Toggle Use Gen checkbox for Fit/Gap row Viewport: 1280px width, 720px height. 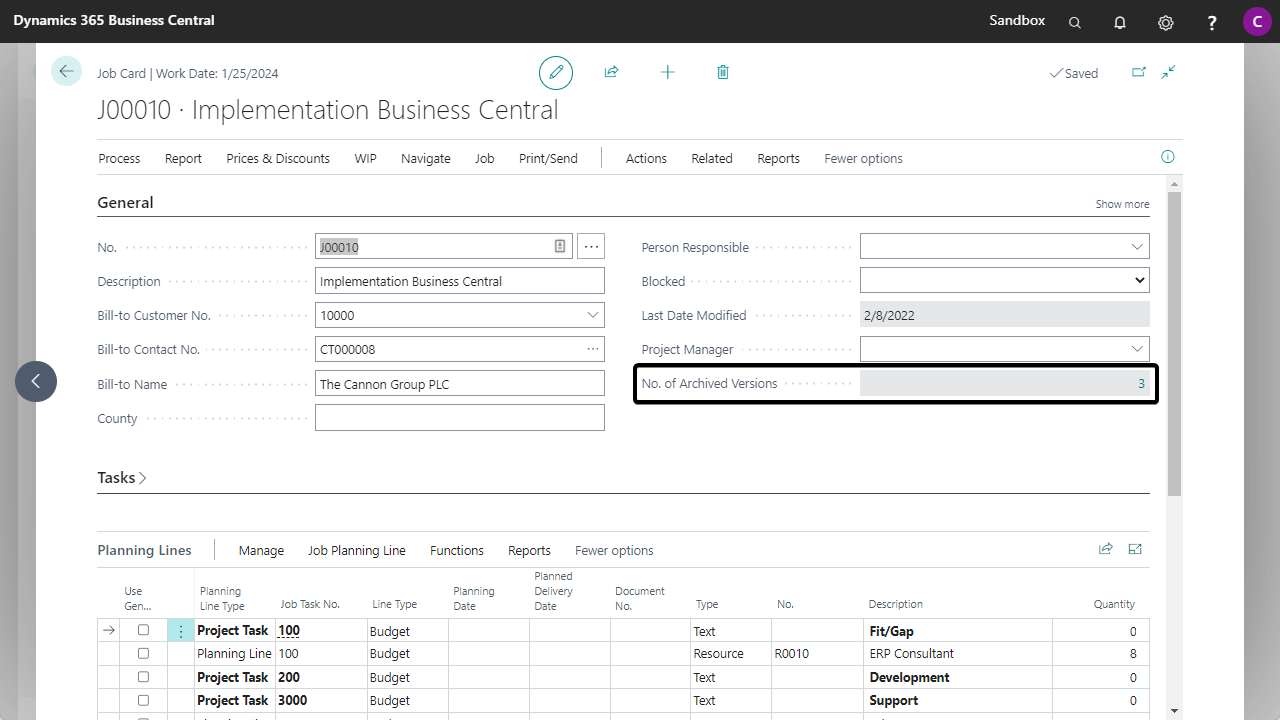click(143, 630)
